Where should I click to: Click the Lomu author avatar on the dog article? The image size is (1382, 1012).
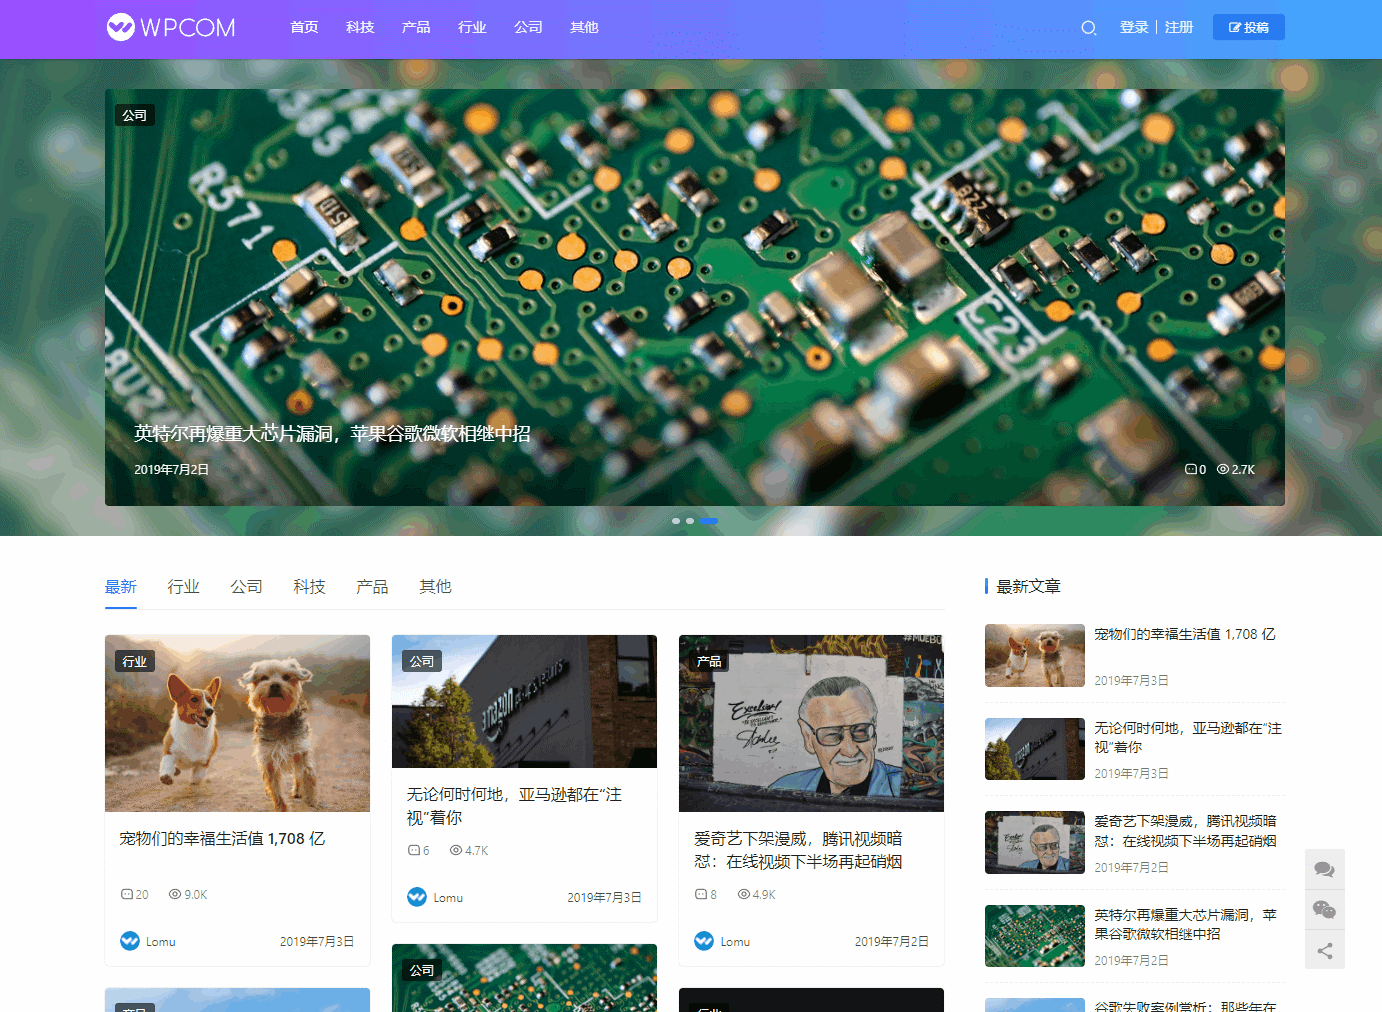(x=129, y=941)
